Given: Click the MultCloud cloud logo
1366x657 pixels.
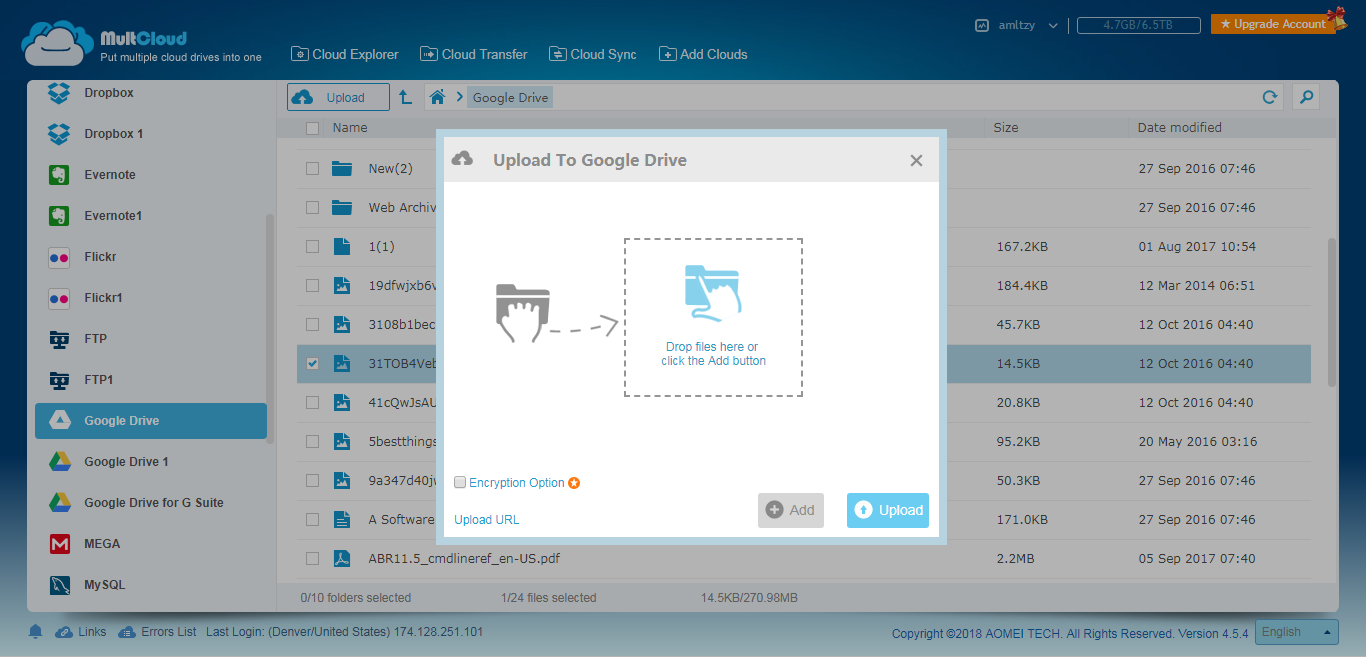Looking at the screenshot, I should coord(56,44).
